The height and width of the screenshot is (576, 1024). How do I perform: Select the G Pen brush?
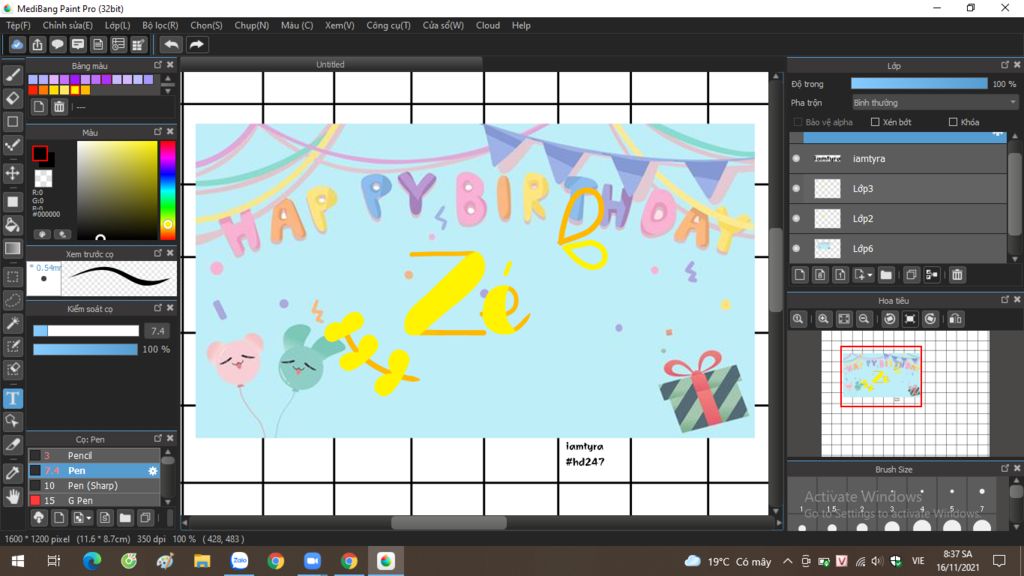coord(94,501)
